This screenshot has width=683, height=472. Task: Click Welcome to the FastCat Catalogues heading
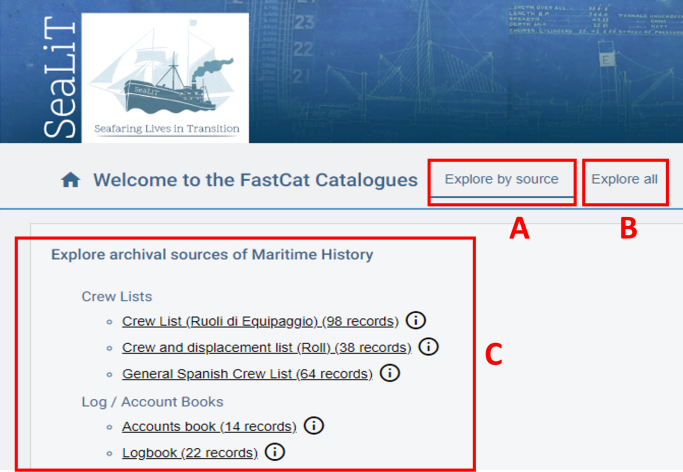255,180
